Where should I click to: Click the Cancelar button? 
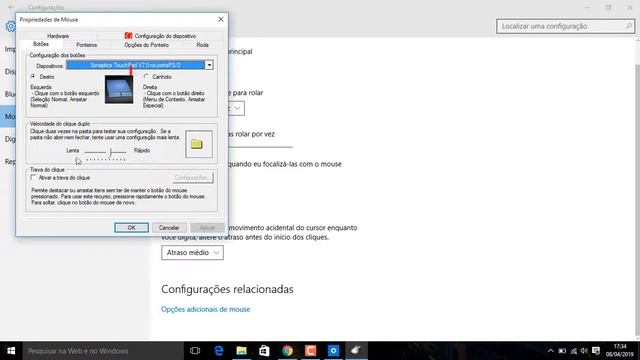tap(169, 227)
